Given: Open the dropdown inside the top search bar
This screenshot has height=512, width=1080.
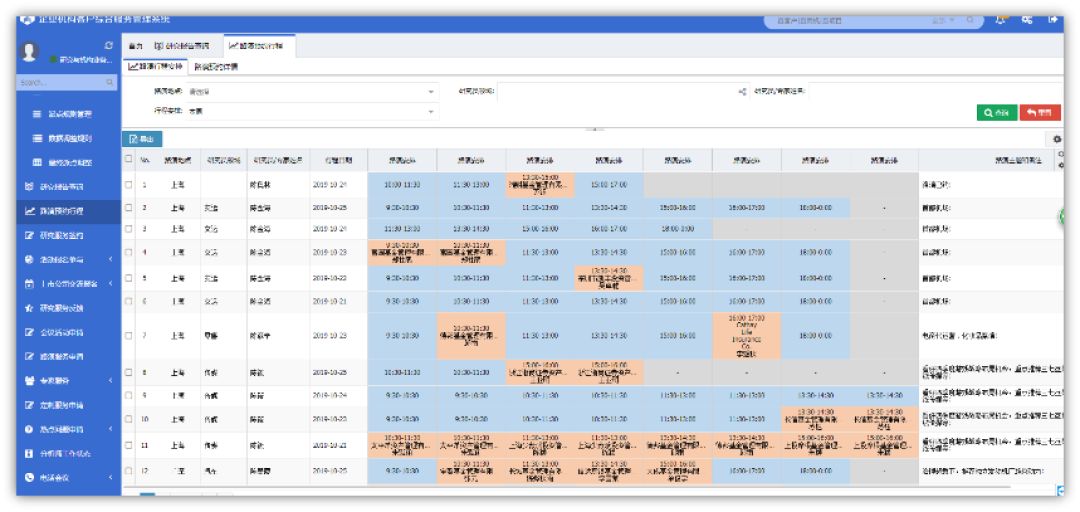Looking at the screenshot, I should 941,21.
